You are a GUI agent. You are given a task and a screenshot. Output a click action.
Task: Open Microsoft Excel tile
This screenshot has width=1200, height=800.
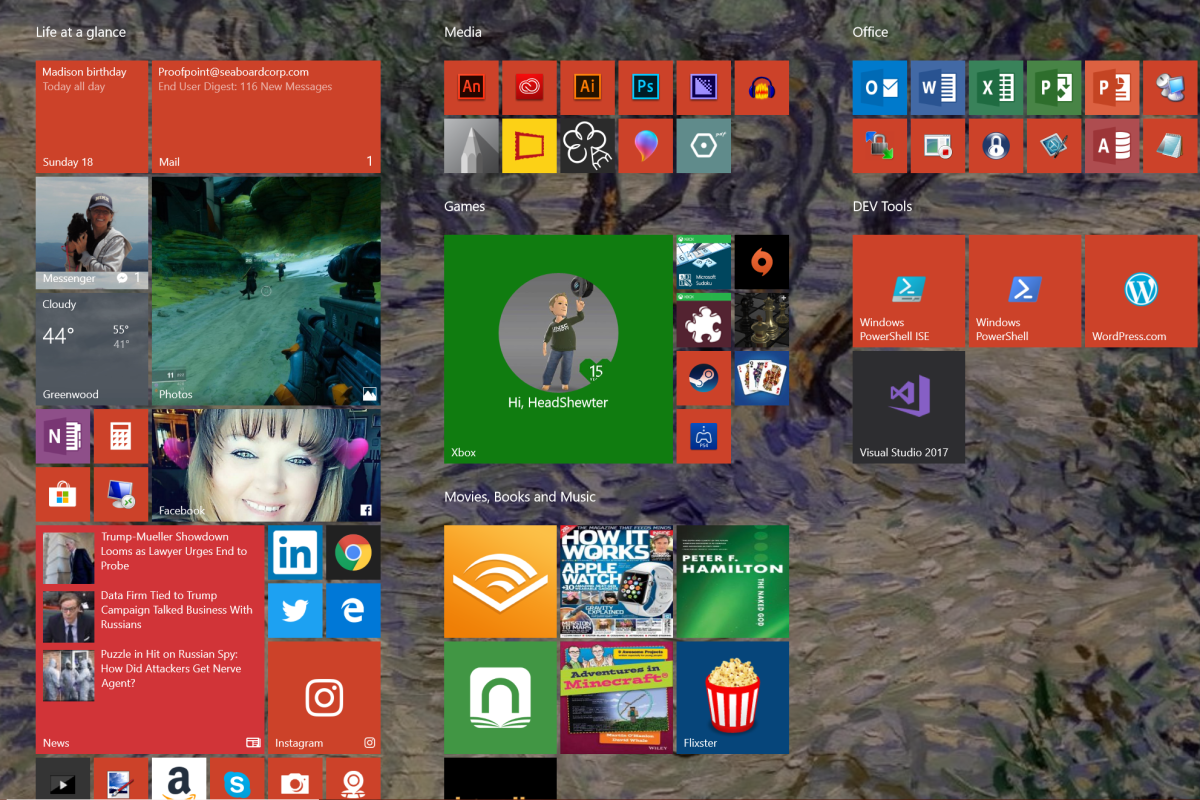[995, 88]
